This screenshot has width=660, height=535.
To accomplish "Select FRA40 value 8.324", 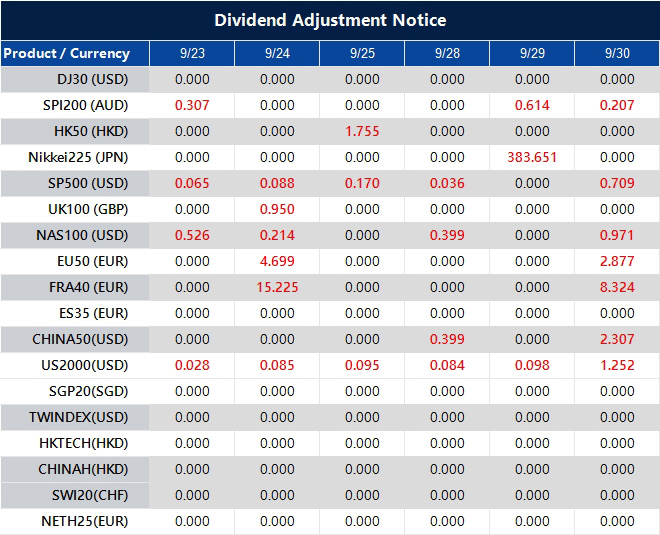I will click(617, 287).
